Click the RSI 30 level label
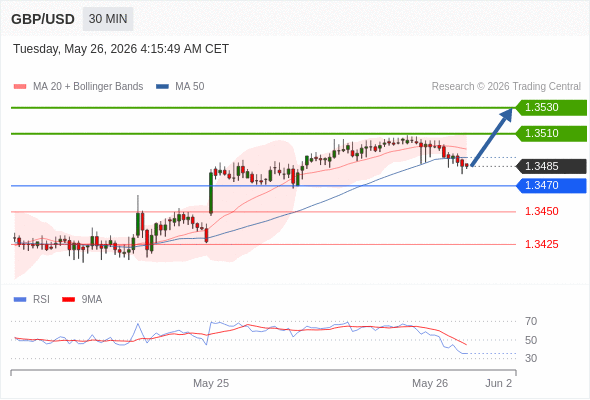Viewport: 590px width, 400px height. pyautogui.click(x=531, y=358)
